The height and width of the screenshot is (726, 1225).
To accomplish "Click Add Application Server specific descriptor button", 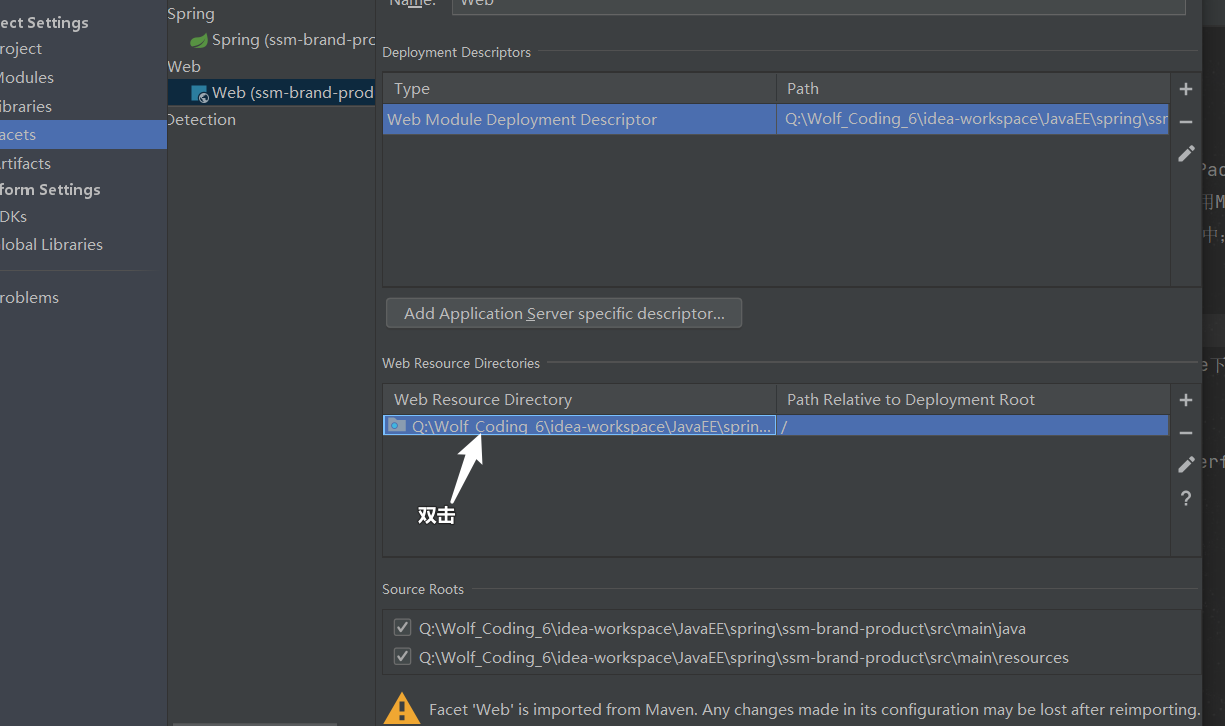I will click(564, 313).
